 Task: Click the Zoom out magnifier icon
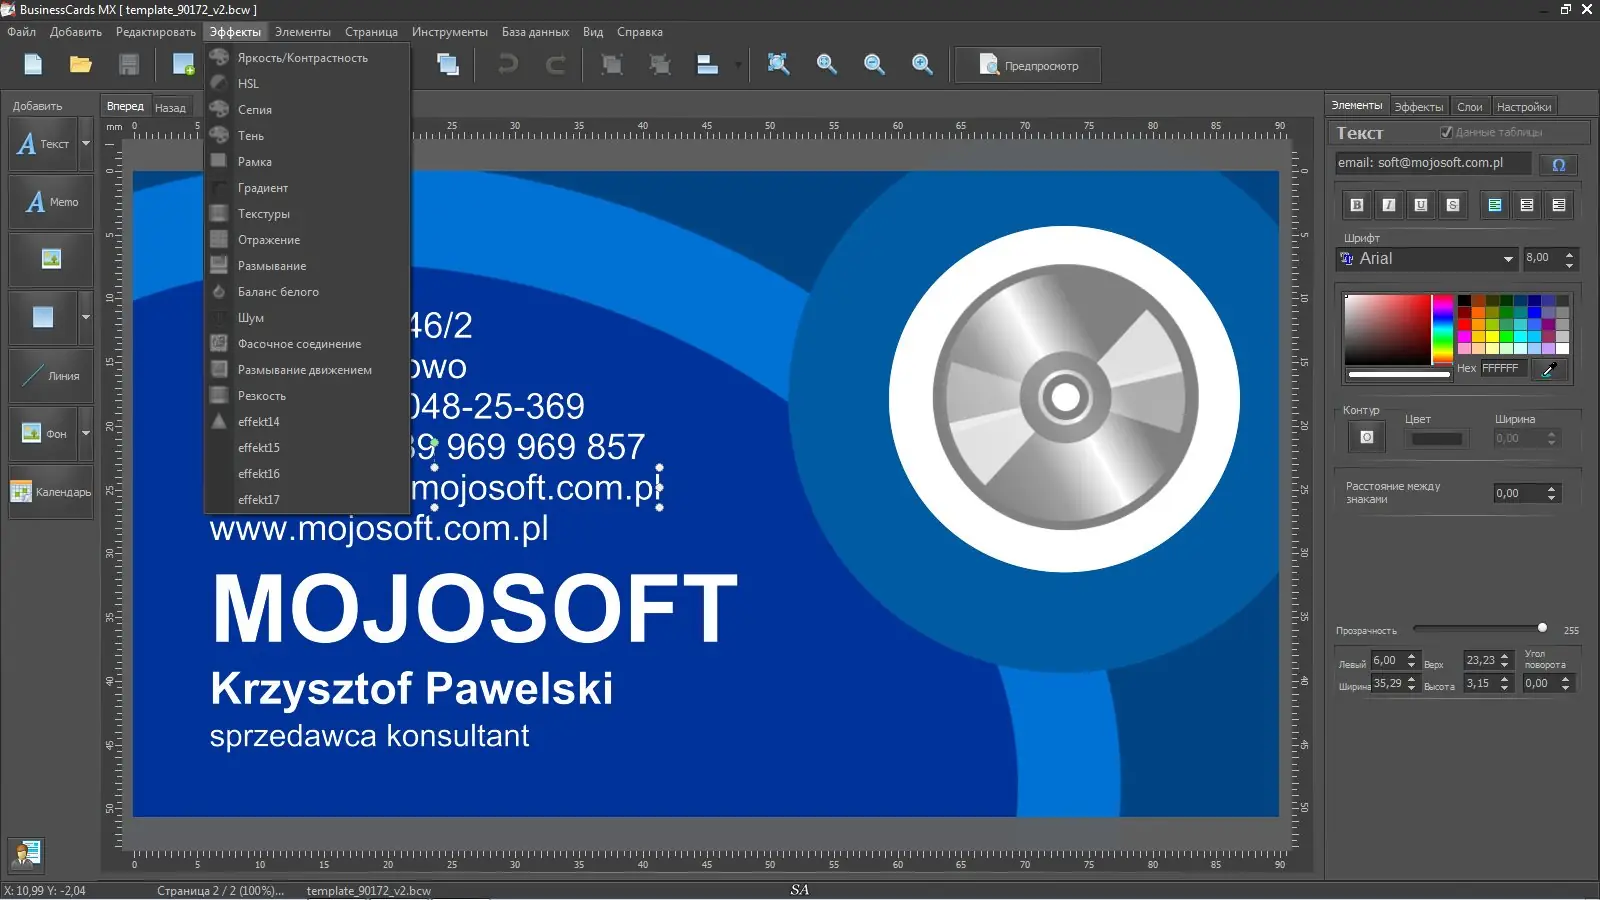874,65
